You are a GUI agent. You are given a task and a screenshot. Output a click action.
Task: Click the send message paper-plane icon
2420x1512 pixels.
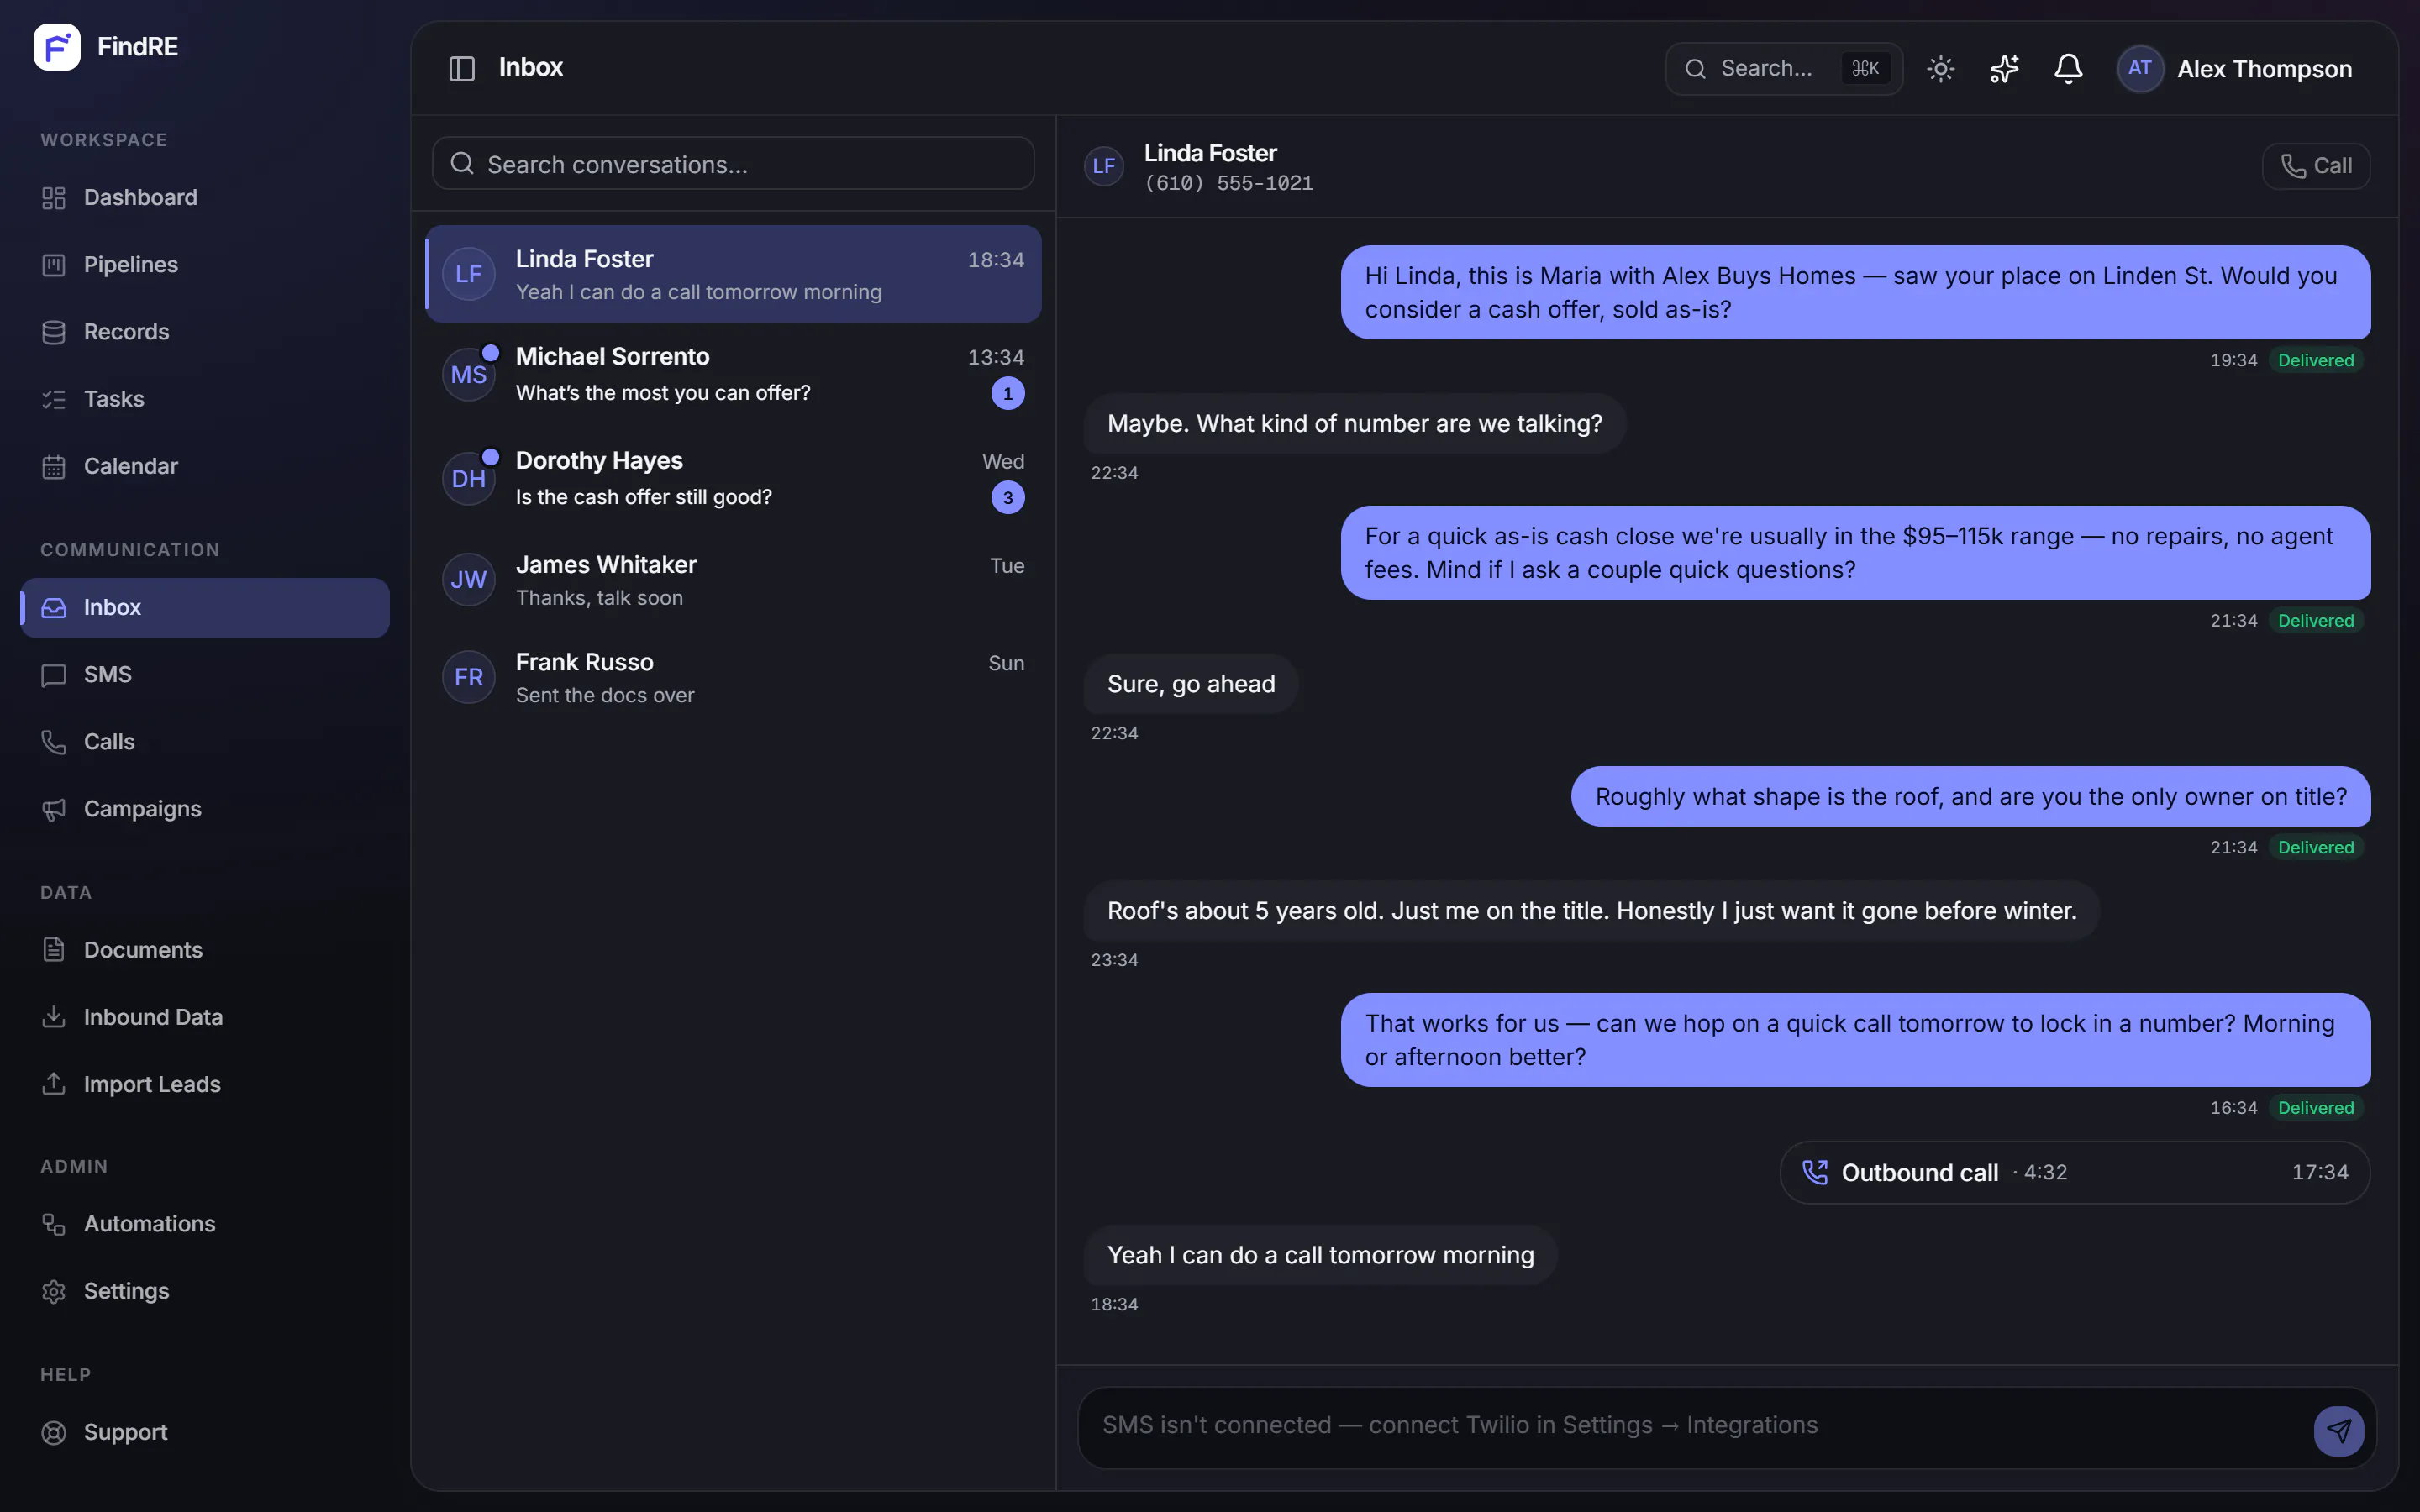pos(2338,1430)
